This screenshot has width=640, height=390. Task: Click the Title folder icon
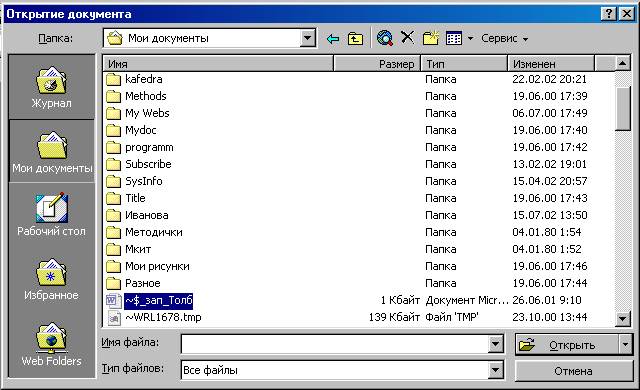113,198
